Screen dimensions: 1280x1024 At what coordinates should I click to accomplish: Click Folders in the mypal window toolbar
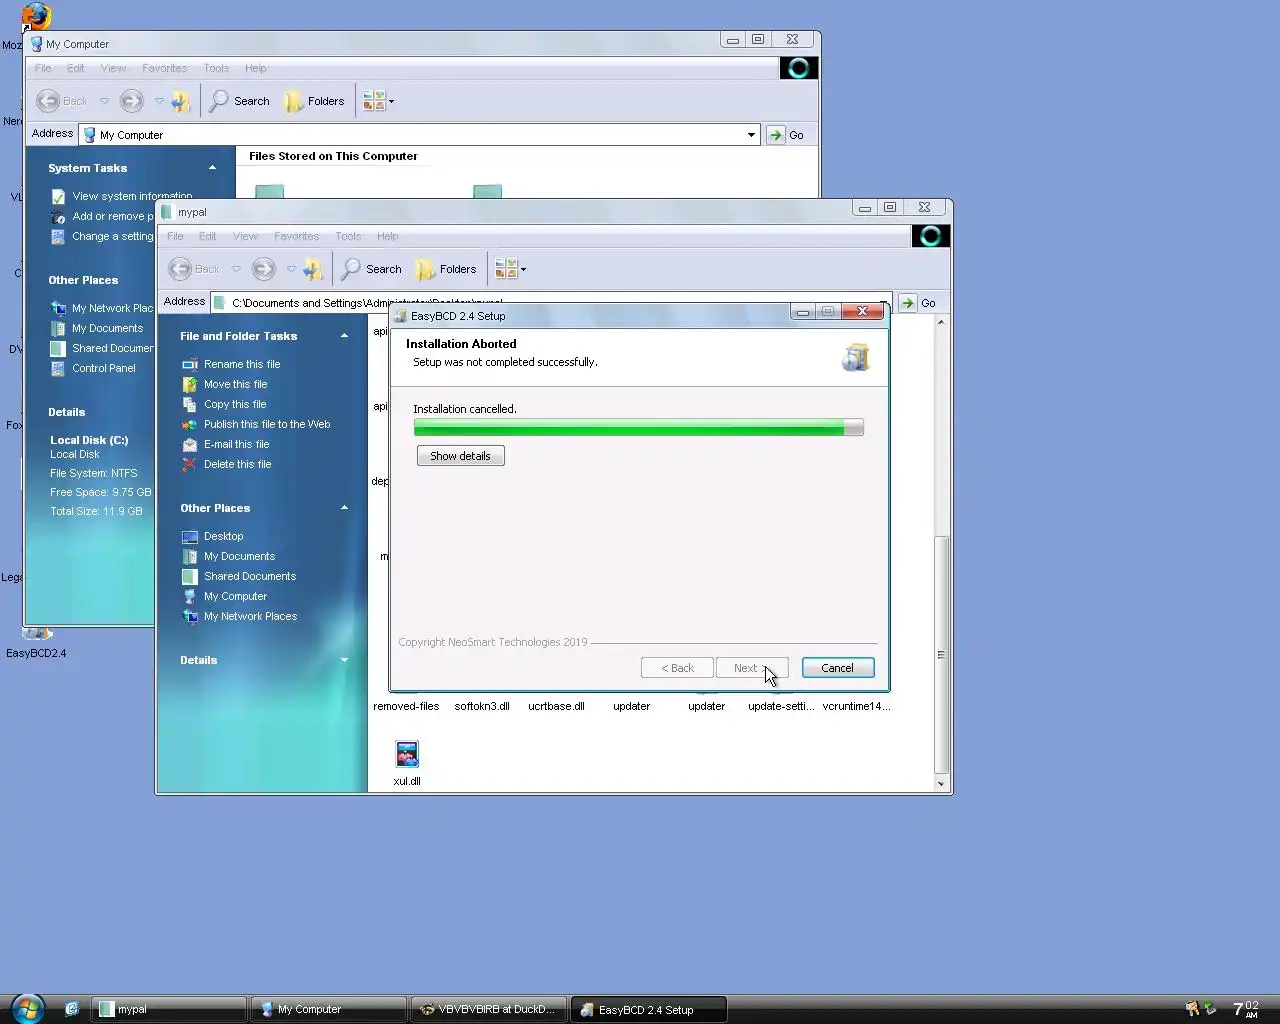tap(446, 269)
